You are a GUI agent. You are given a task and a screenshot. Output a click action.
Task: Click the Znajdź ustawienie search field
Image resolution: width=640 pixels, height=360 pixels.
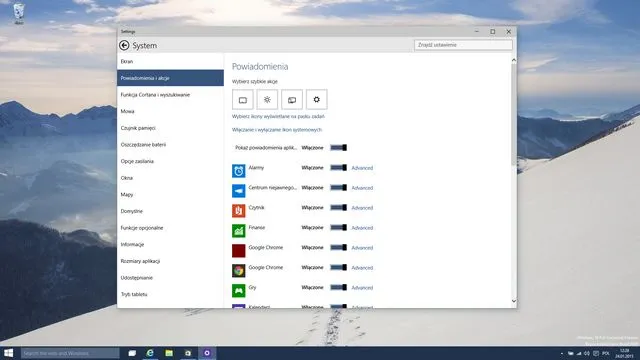tap(463, 45)
